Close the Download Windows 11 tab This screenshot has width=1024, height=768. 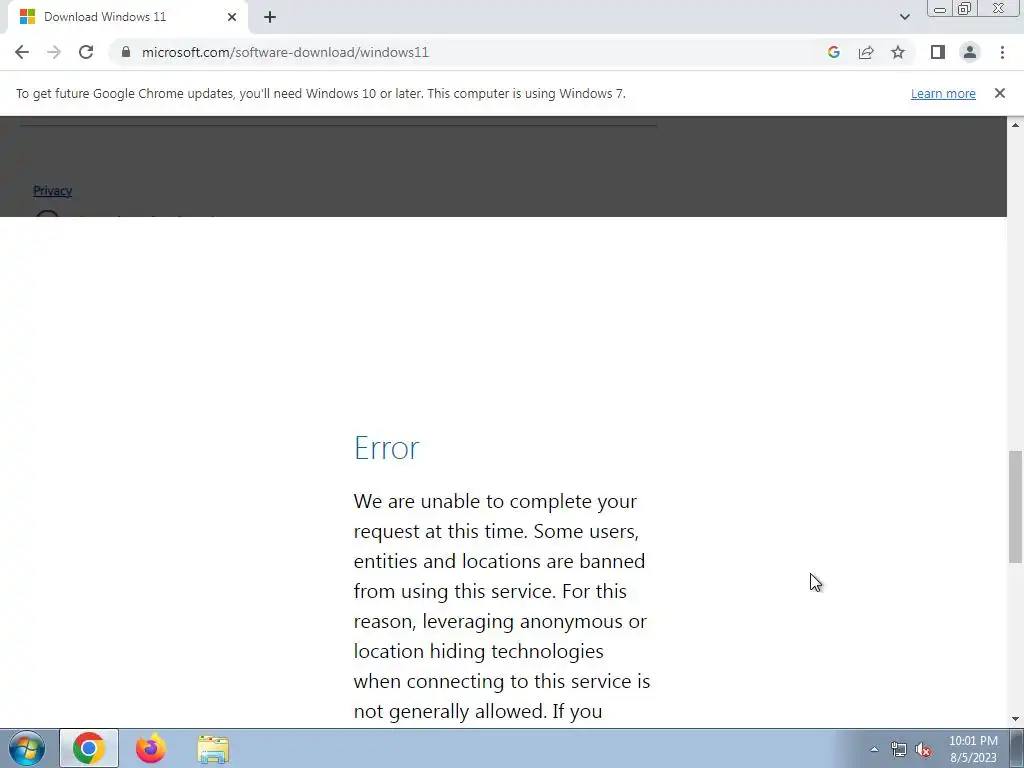click(232, 17)
